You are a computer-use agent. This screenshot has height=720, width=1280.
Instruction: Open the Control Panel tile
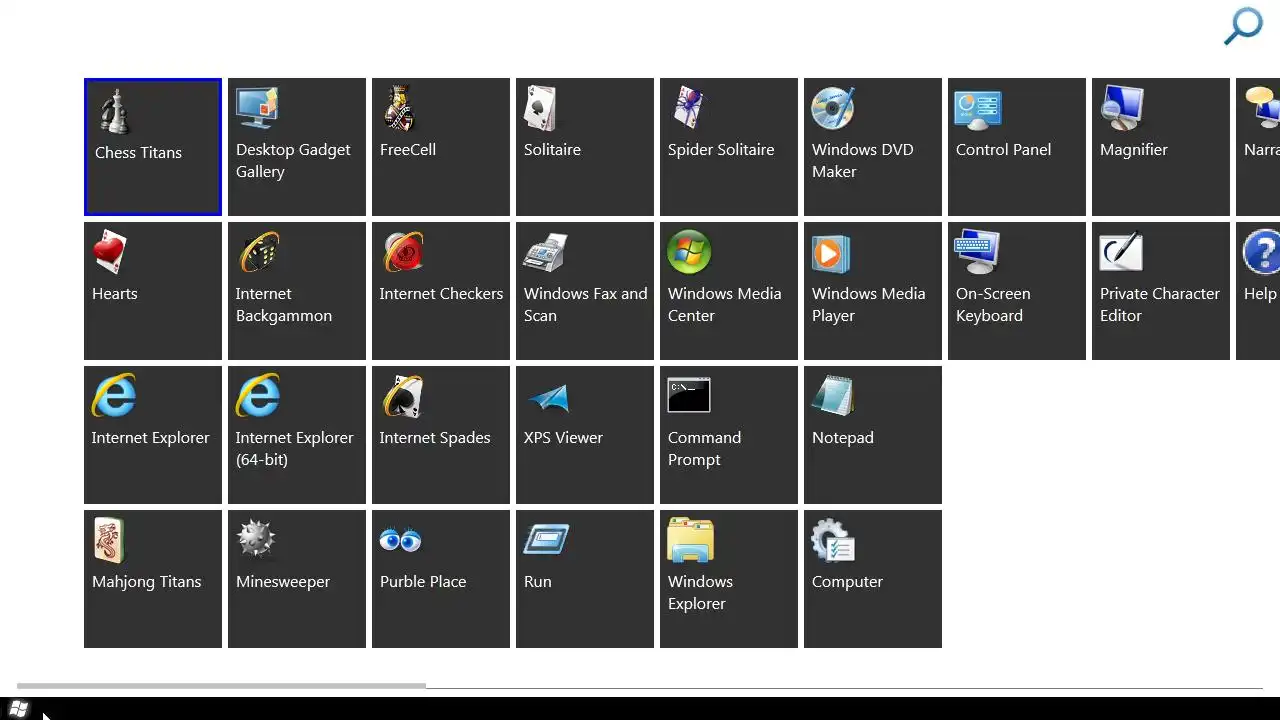(1017, 147)
